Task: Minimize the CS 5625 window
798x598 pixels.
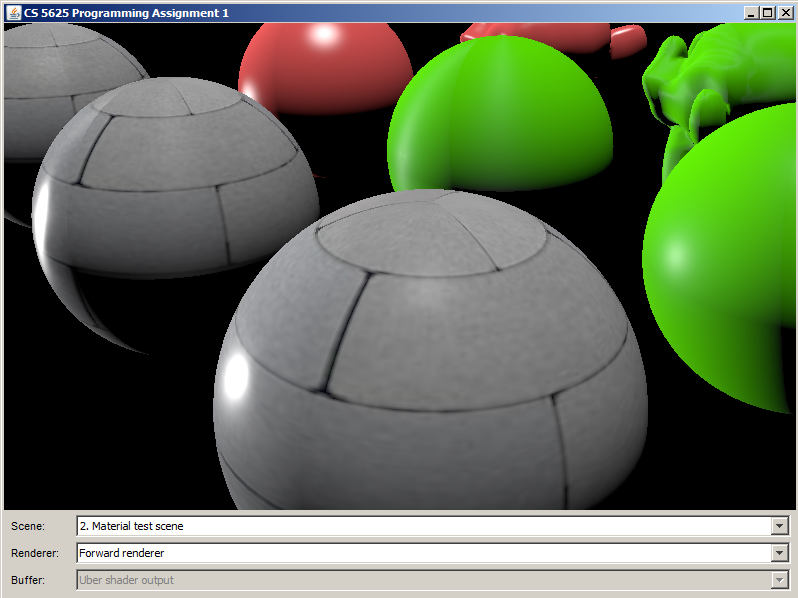Action: (750, 12)
